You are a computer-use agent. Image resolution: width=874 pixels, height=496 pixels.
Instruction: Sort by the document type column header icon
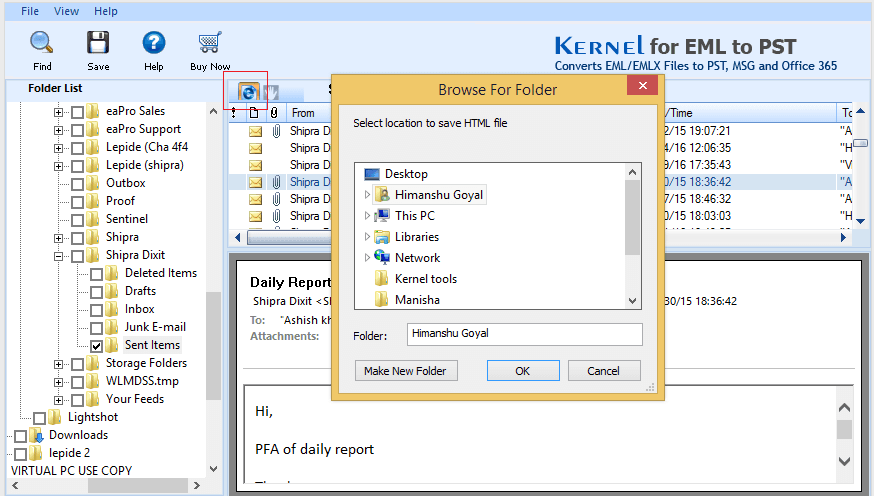pos(254,113)
